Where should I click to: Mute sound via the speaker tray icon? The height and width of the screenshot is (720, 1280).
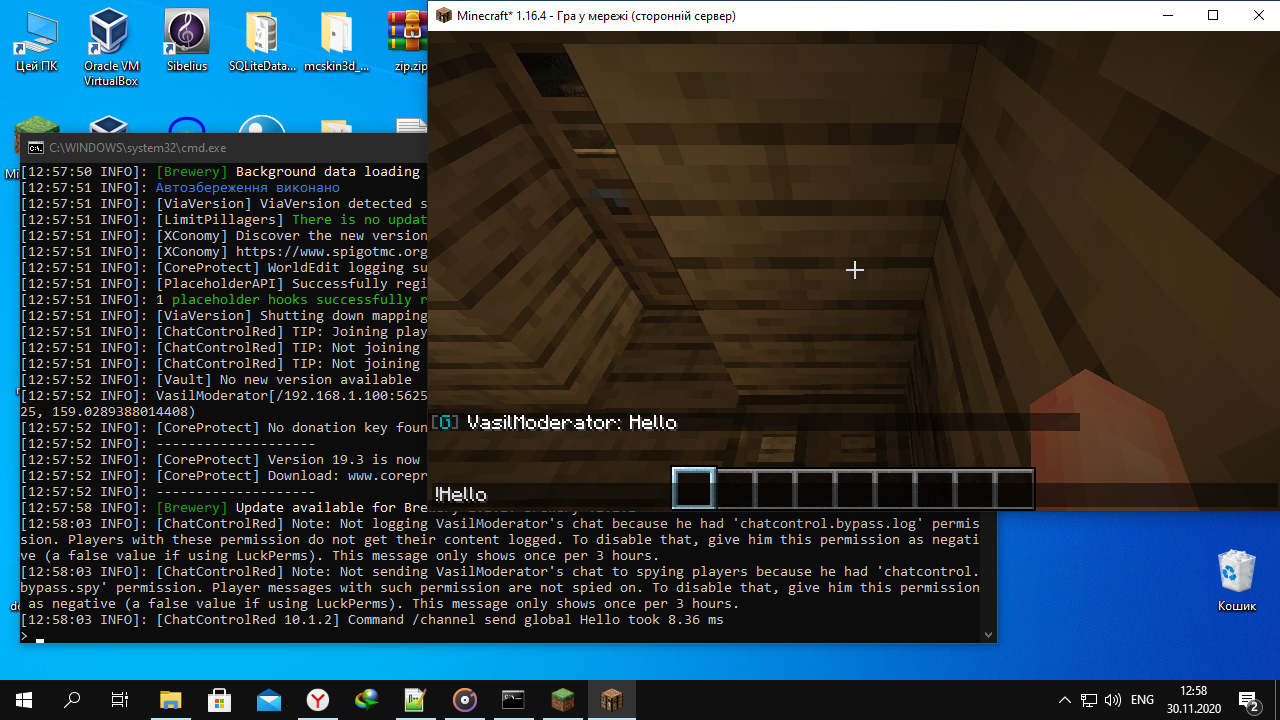[1113, 700]
